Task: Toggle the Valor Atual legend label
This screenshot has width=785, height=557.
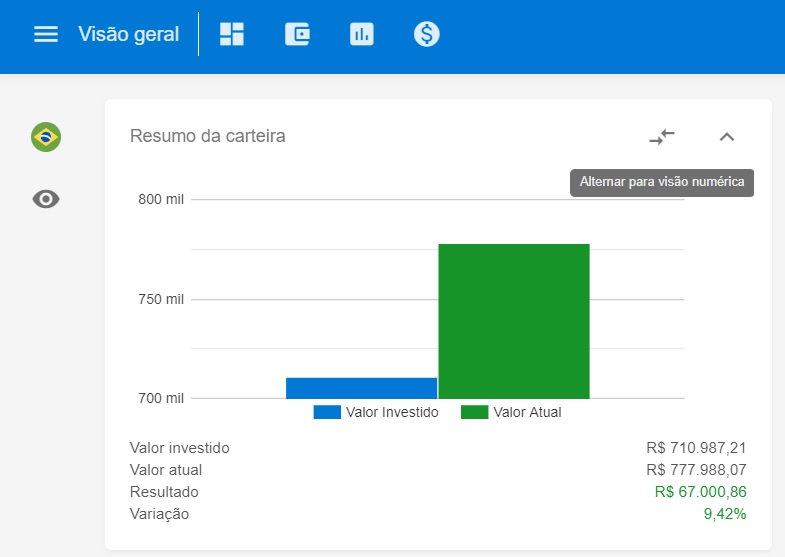Action: coord(527,412)
